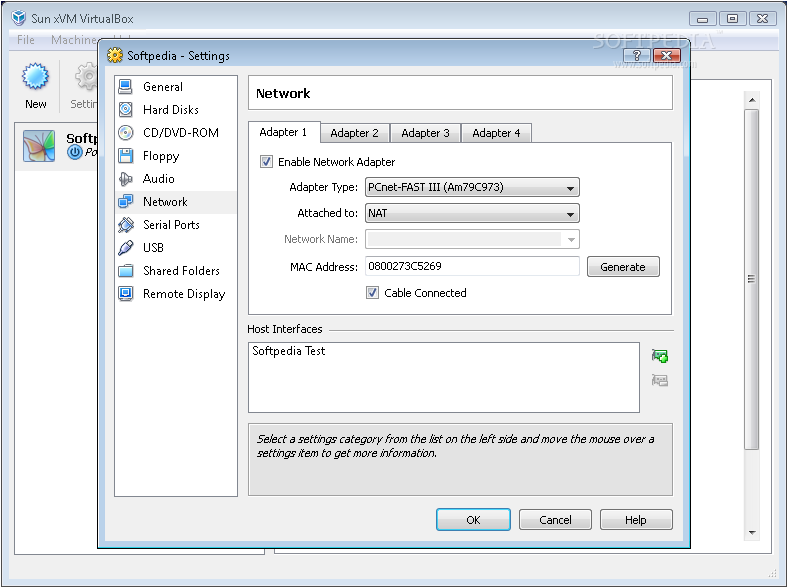The image size is (787, 587).
Task: Select Serial Ports text in settings list
Action: tap(171, 225)
